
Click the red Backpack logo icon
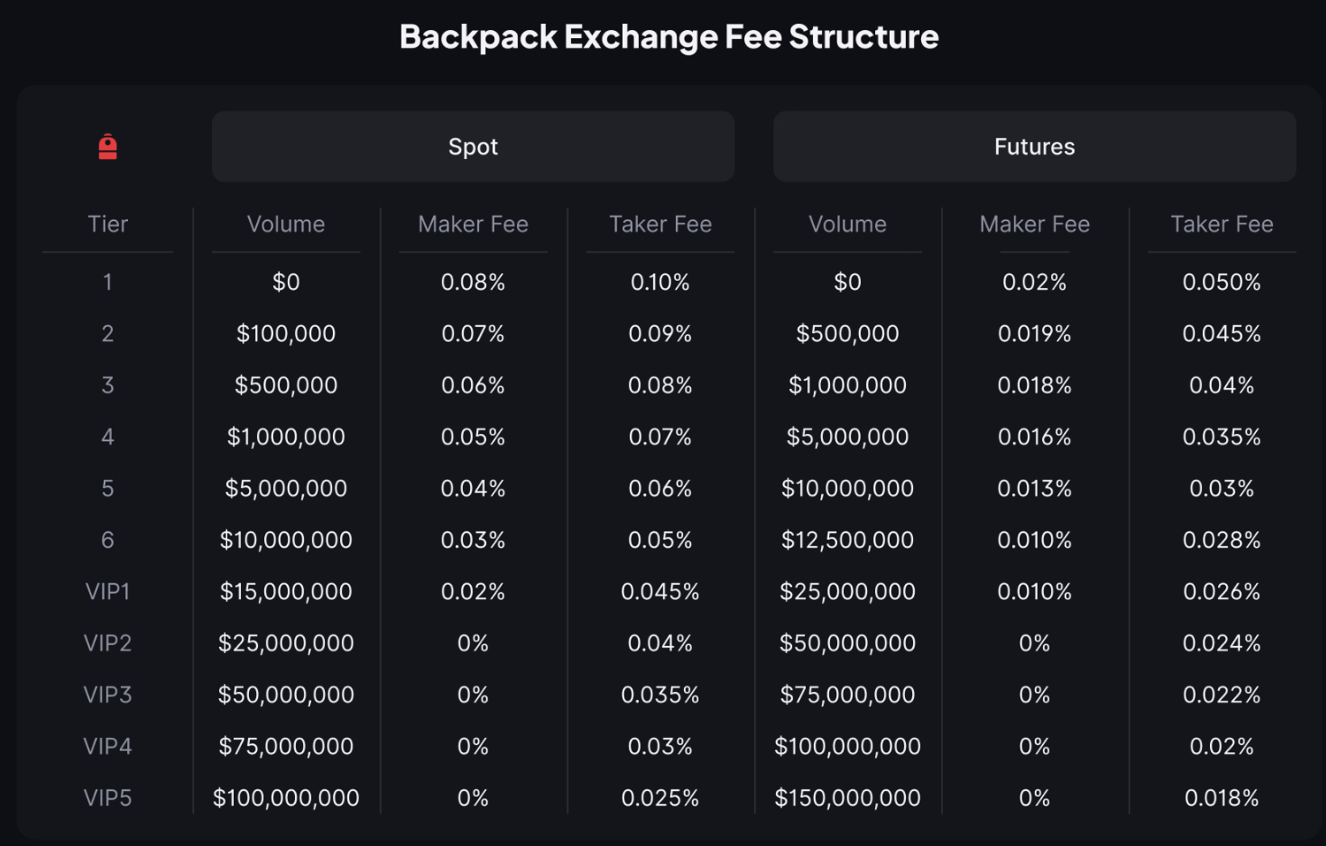tap(108, 147)
